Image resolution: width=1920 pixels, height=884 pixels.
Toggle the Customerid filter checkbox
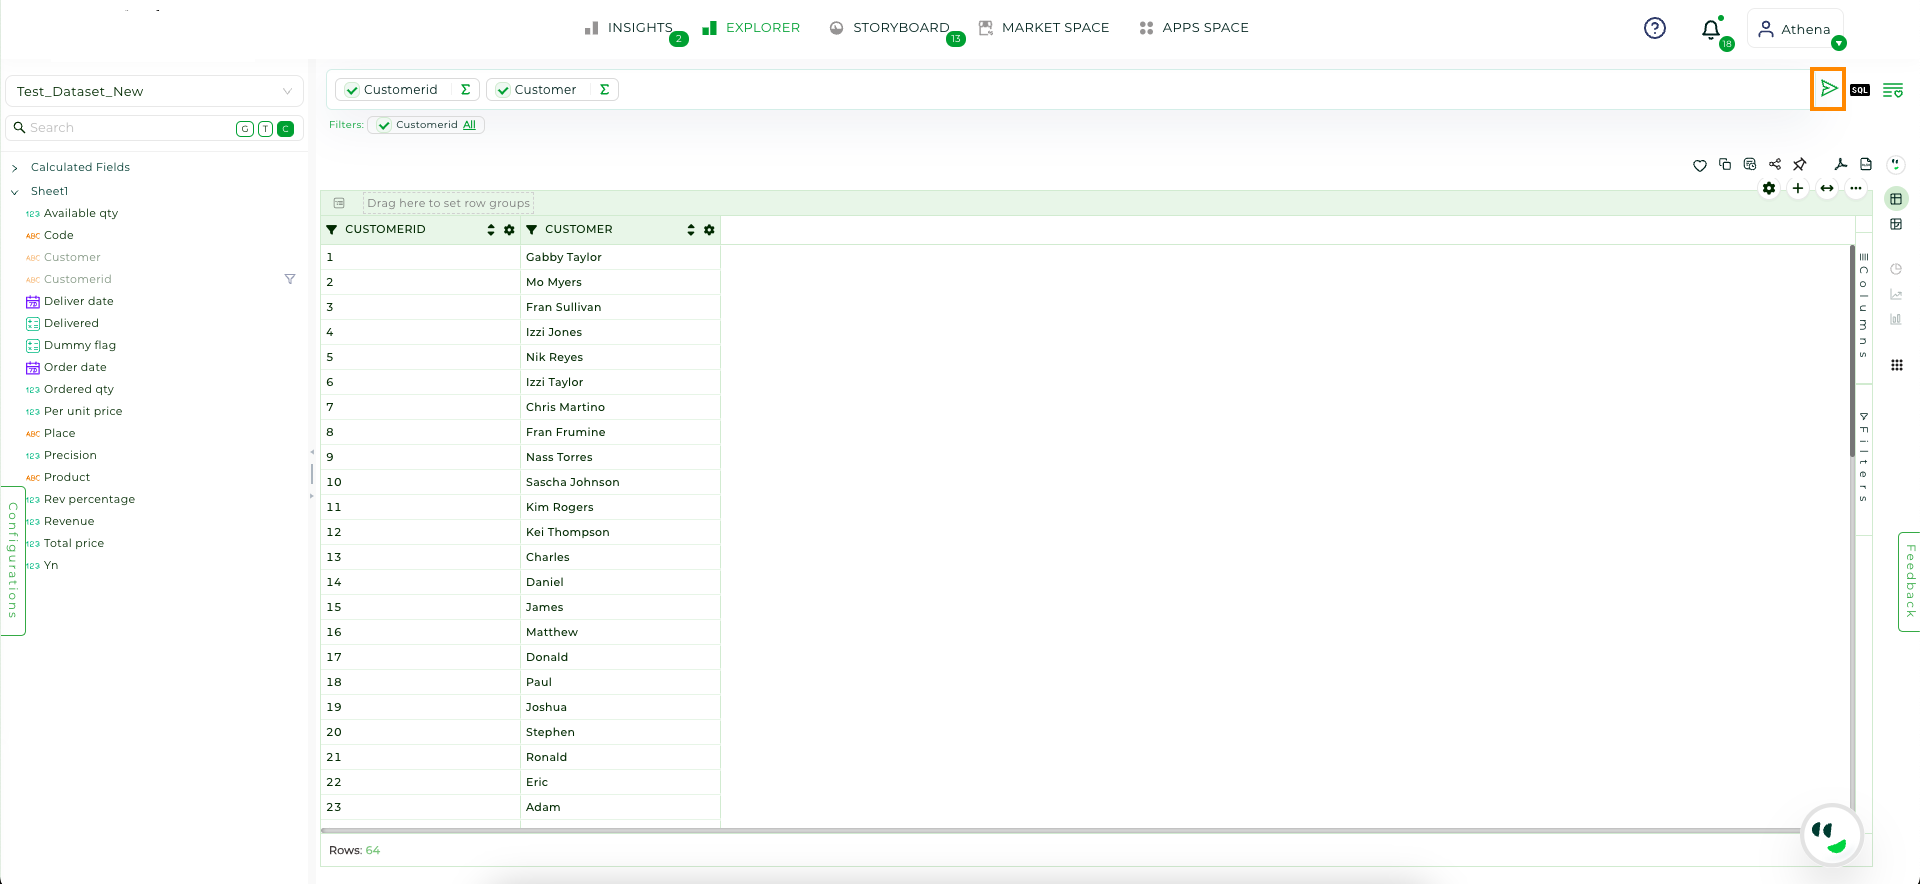coord(384,125)
